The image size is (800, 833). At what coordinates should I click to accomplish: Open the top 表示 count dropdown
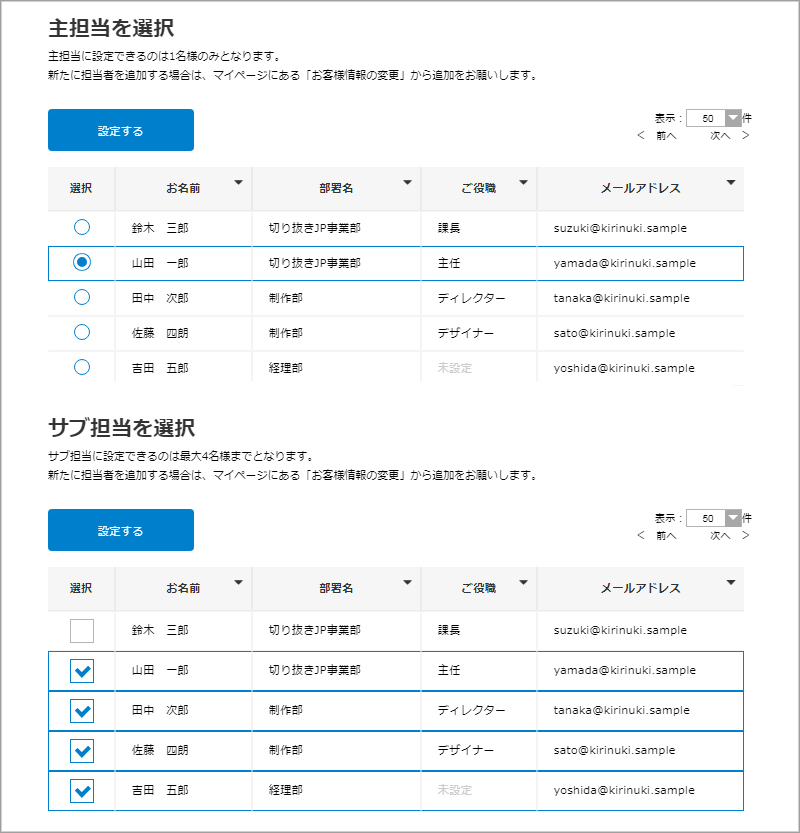[733, 118]
